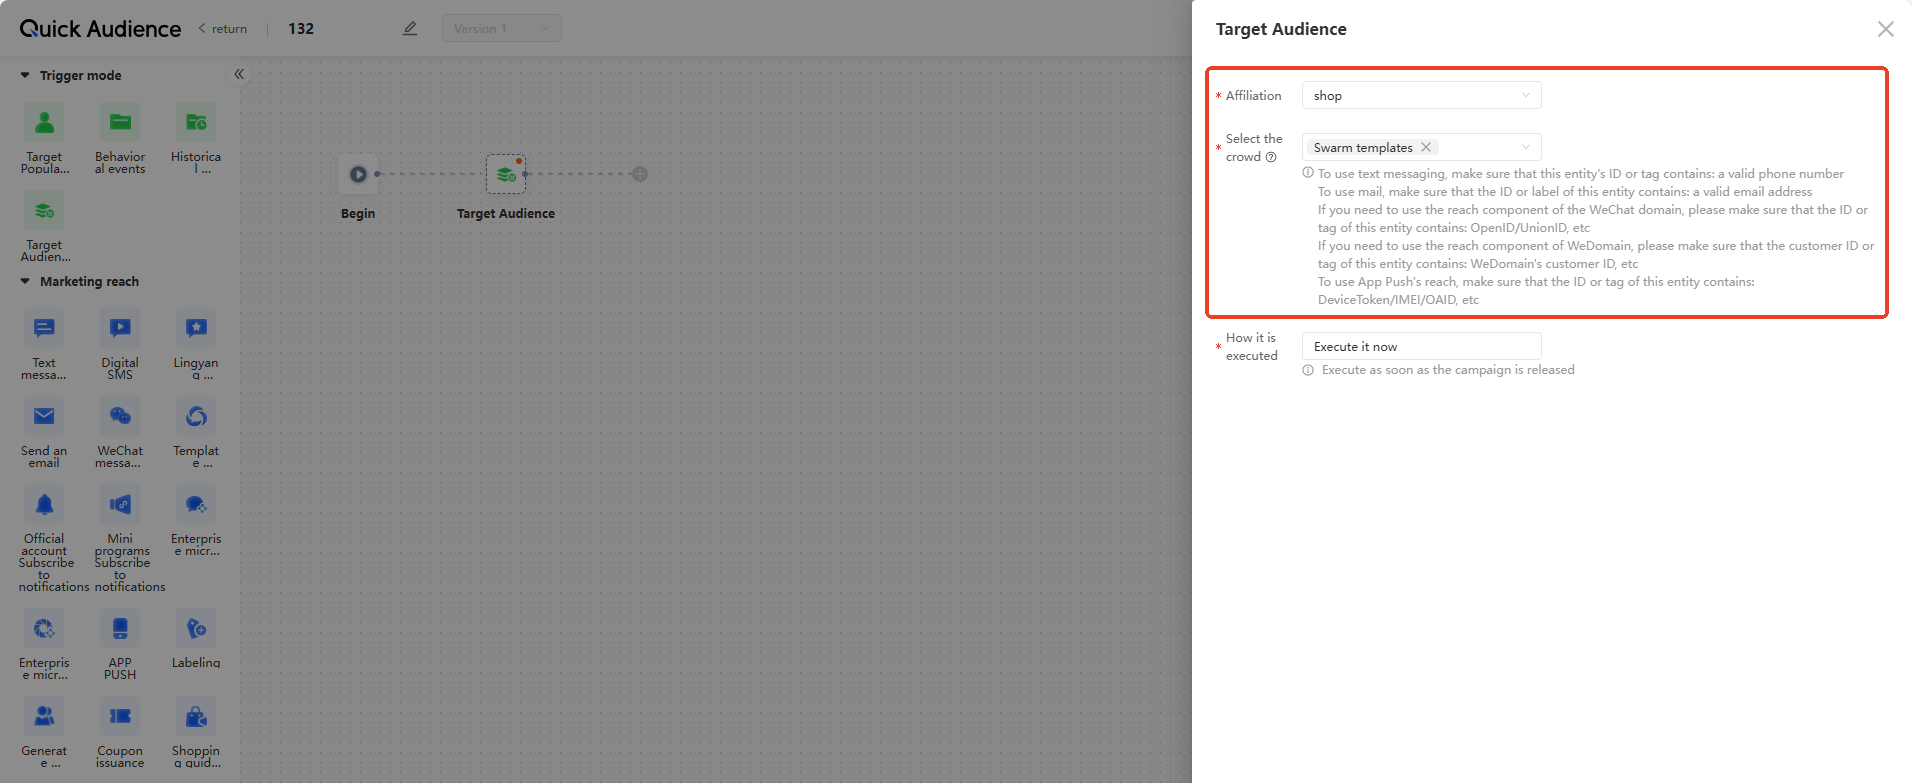Image resolution: width=1912 pixels, height=783 pixels.
Task: Click the Begin node on canvas
Action: tap(358, 174)
